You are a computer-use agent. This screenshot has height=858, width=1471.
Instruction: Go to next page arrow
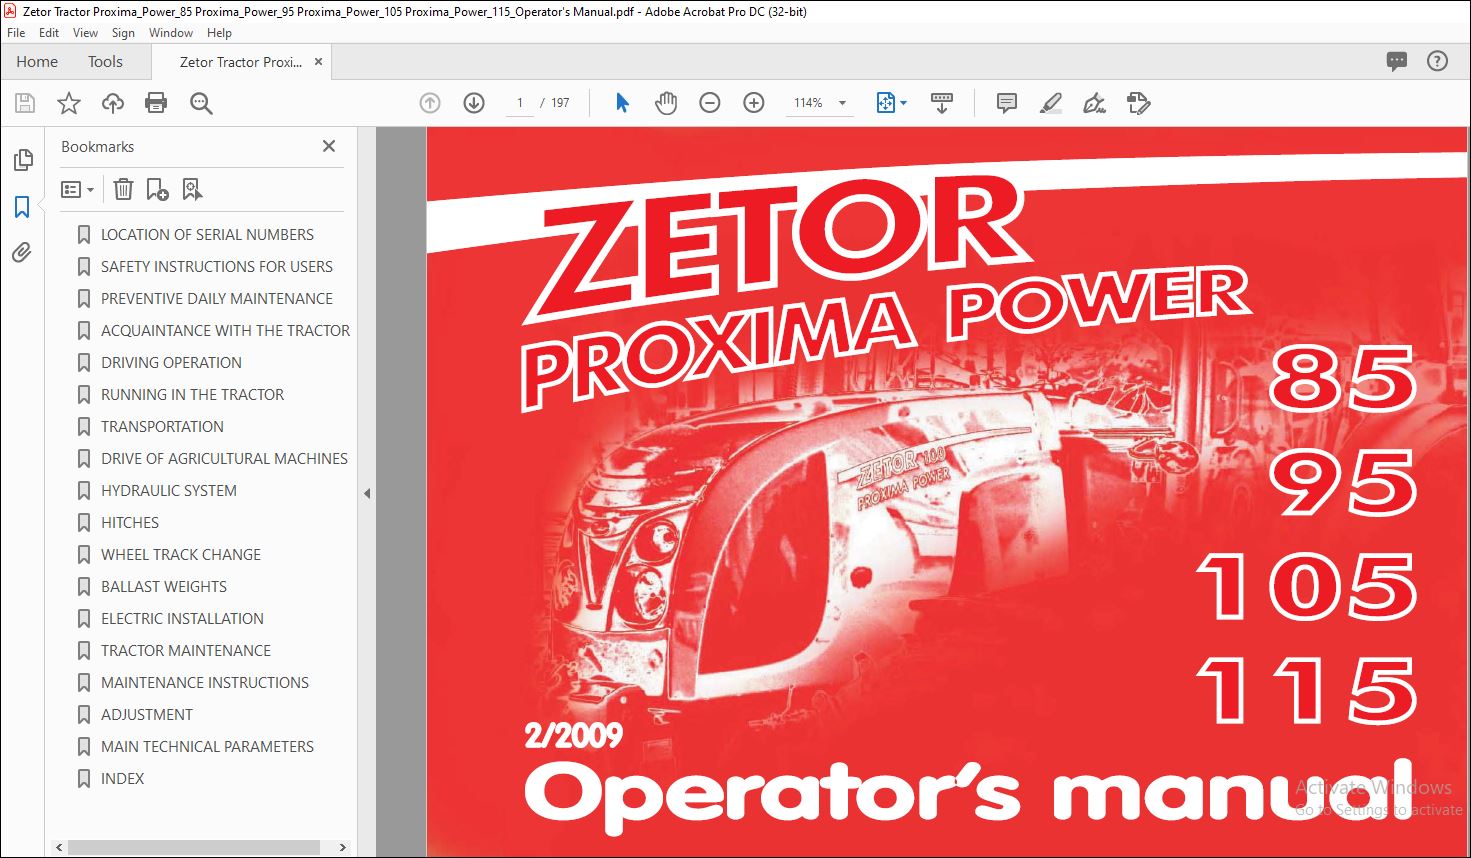point(474,103)
